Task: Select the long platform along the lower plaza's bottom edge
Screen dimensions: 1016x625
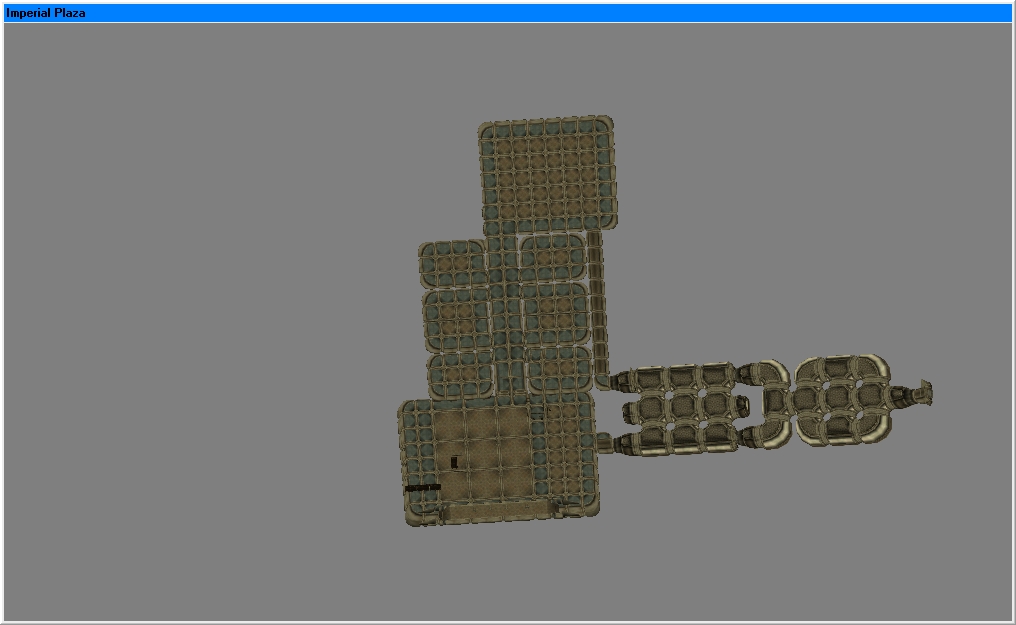Action: coord(499,510)
